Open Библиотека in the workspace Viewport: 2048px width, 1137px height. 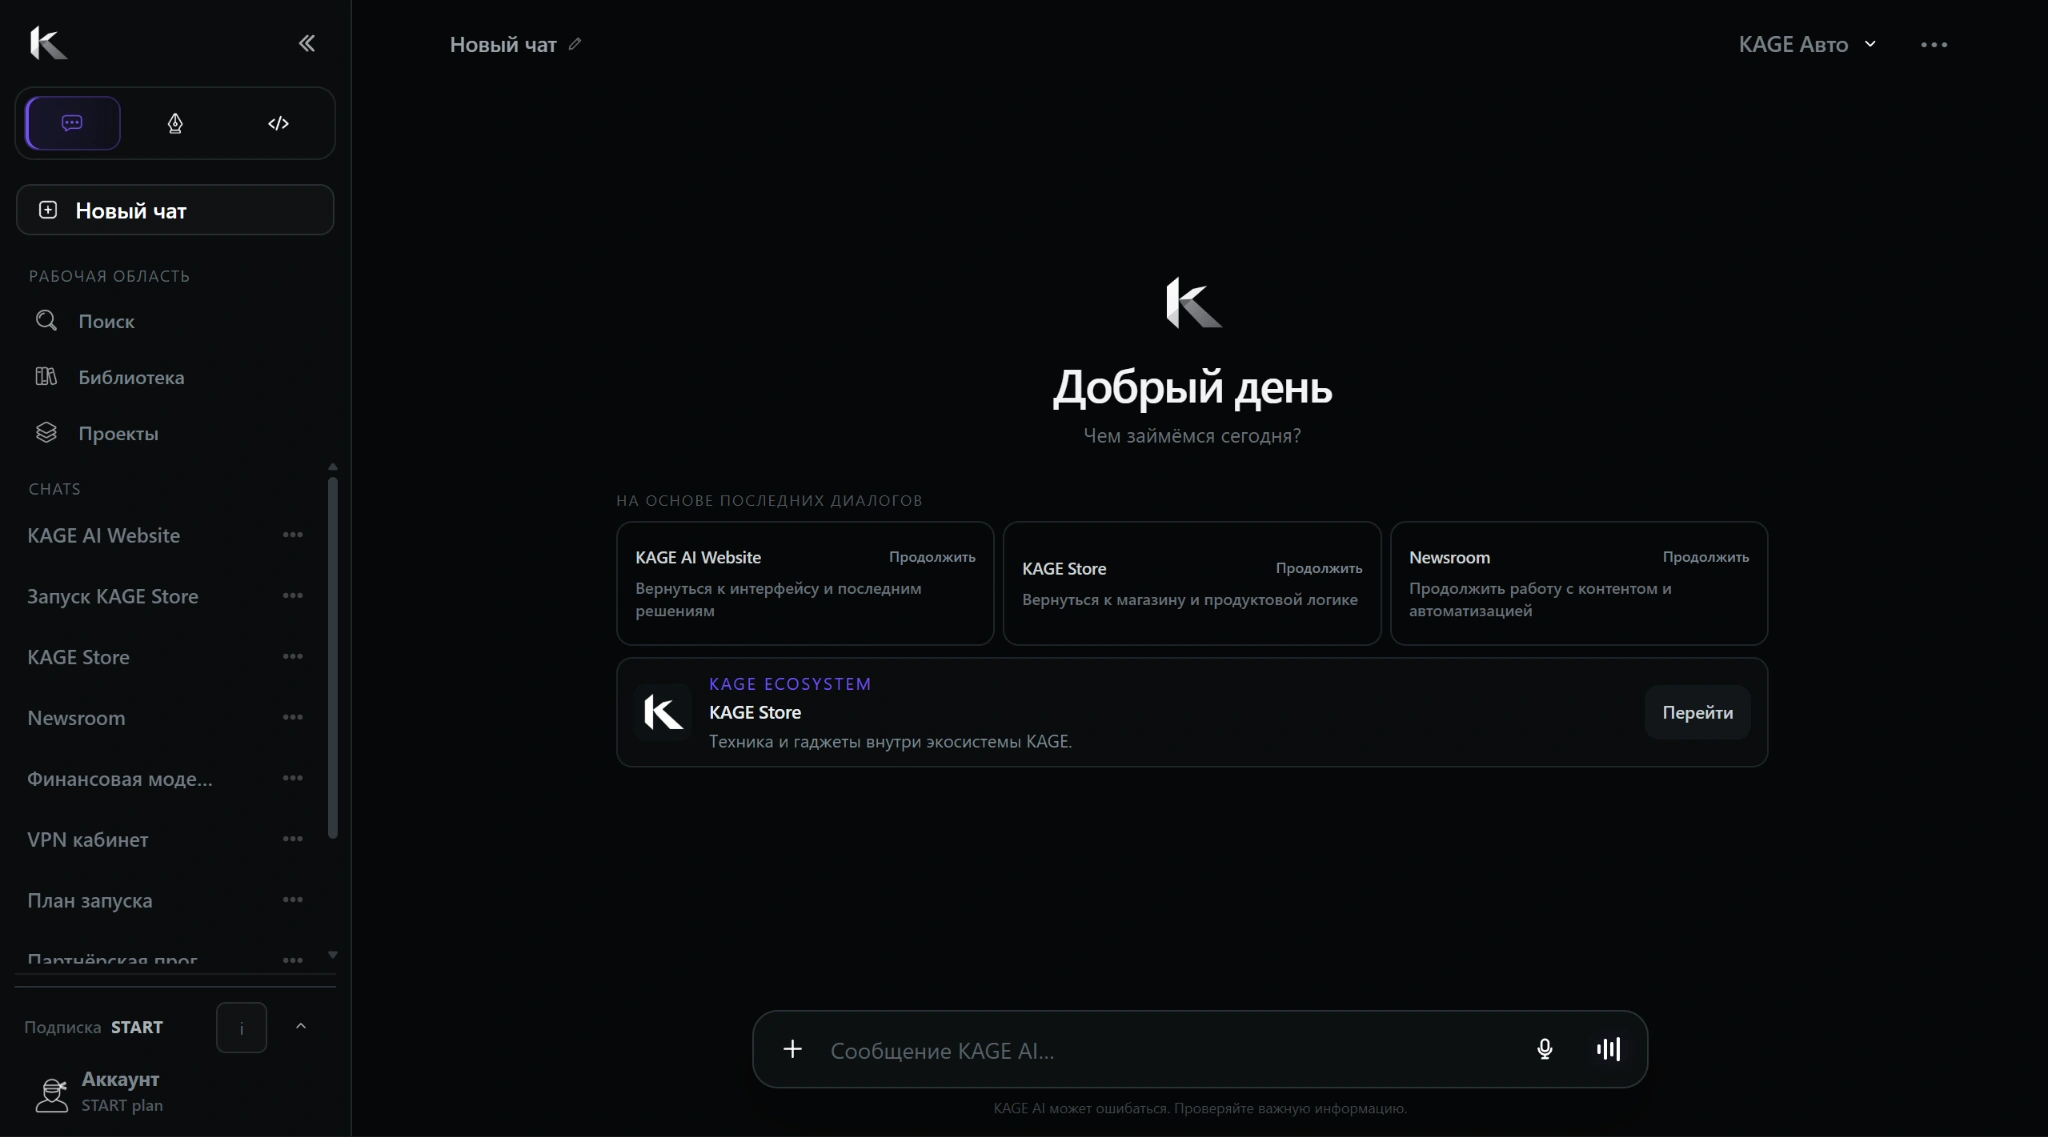pos(175,377)
